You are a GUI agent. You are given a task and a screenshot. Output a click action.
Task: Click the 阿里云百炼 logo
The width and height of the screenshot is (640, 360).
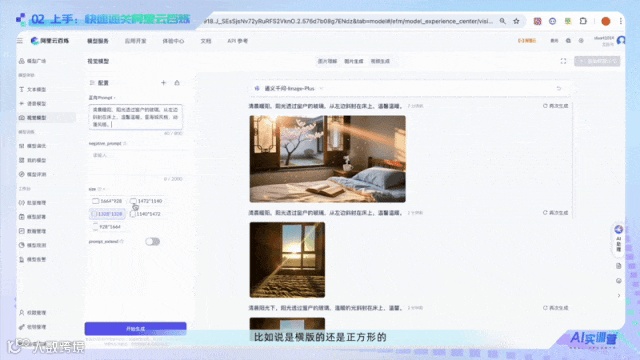(50, 41)
